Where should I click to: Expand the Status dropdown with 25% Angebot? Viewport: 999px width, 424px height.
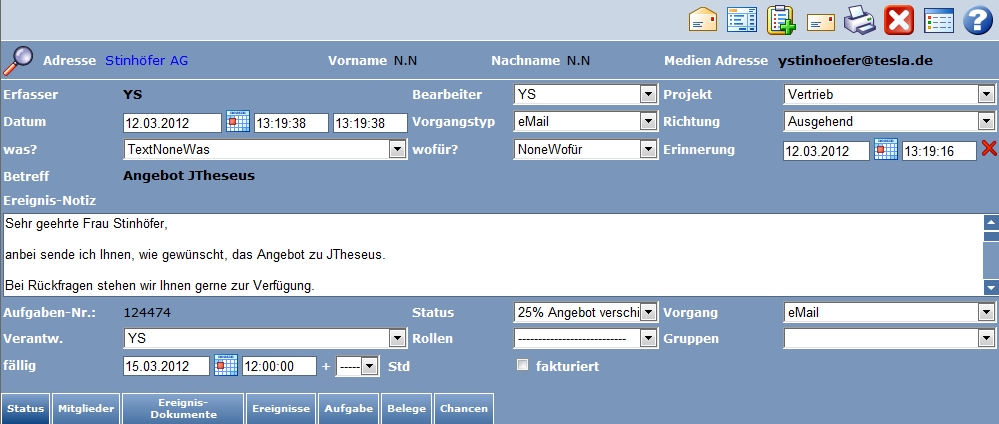649,313
